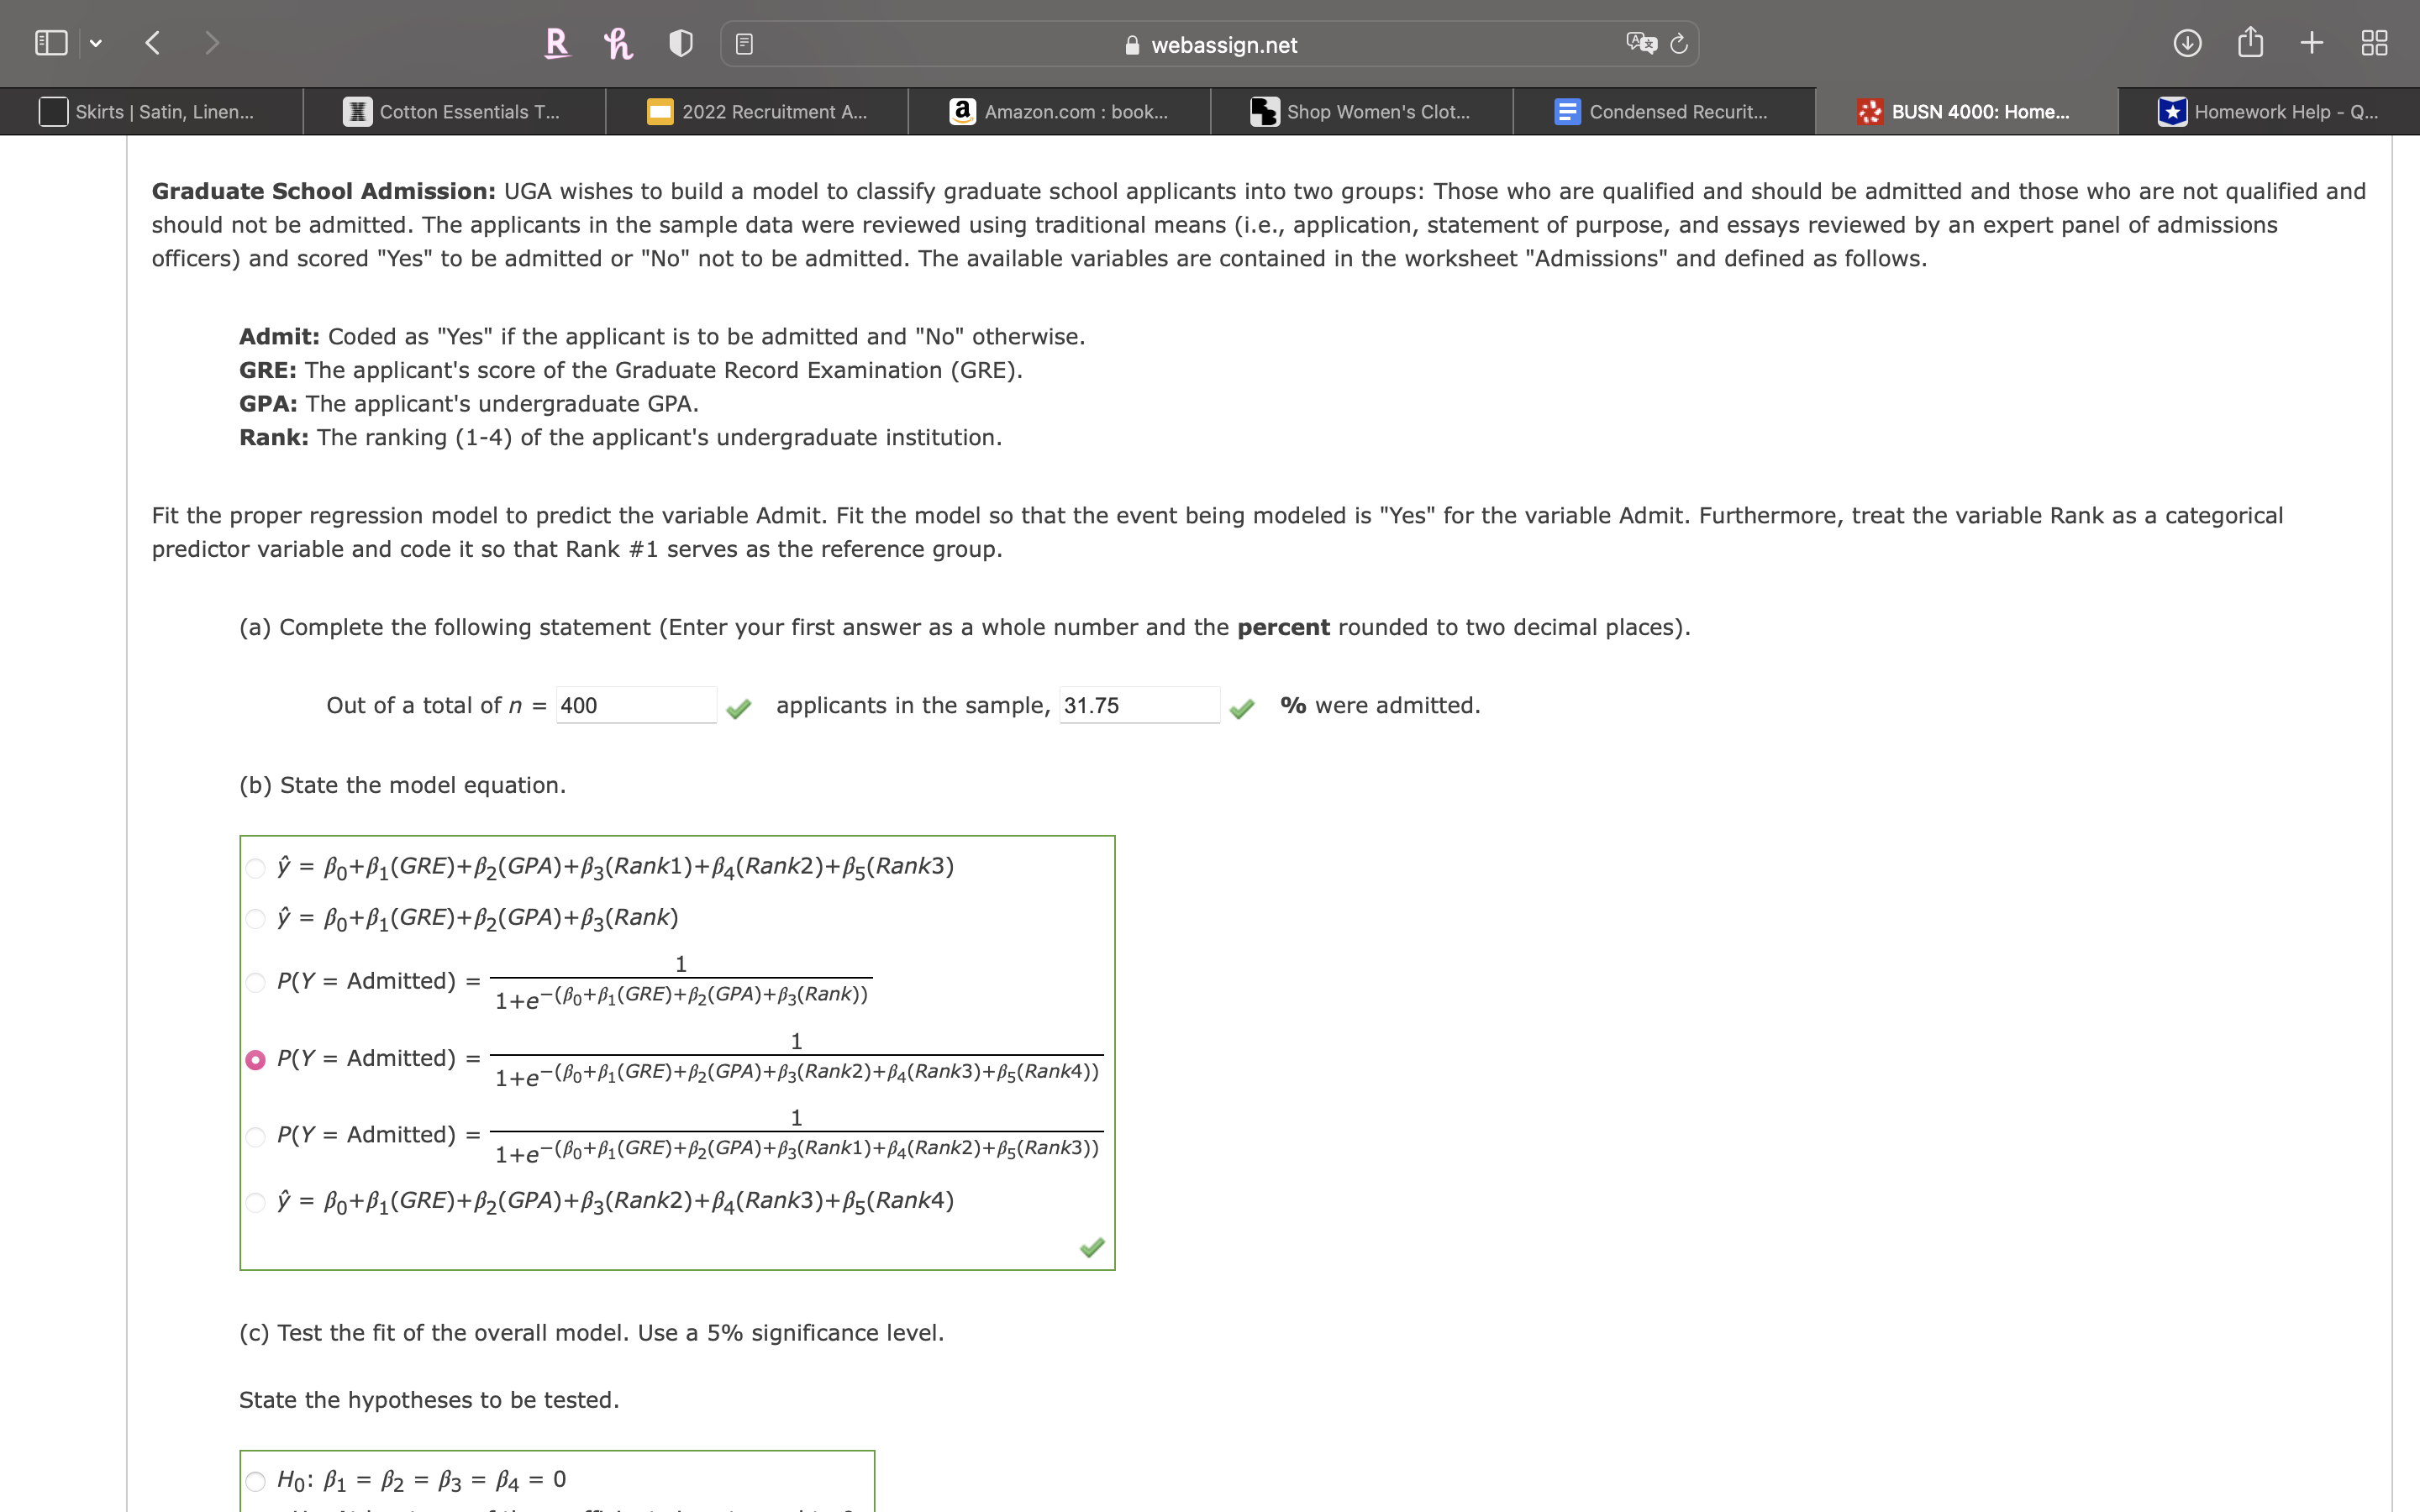Screen dimensions: 2420x1512
Task: View downloads in the toolbar
Action: click(x=2188, y=42)
